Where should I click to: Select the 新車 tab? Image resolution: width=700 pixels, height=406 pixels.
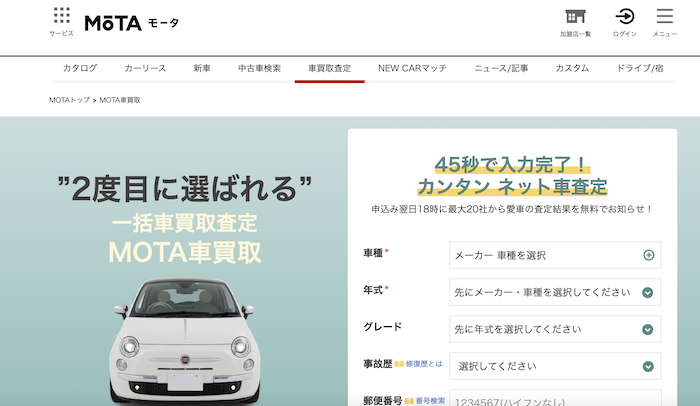[202, 68]
